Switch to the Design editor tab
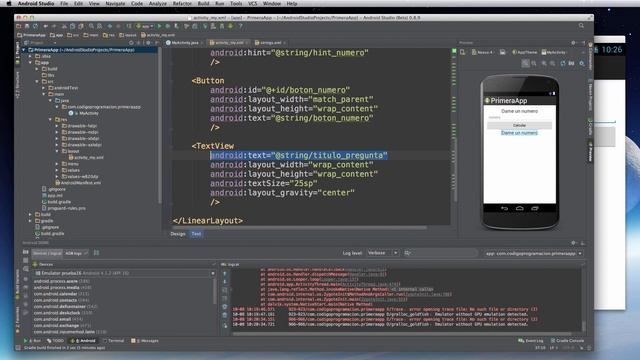The height and width of the screenshot is (360, 640). pyautogui.click(x=178, y=234)
